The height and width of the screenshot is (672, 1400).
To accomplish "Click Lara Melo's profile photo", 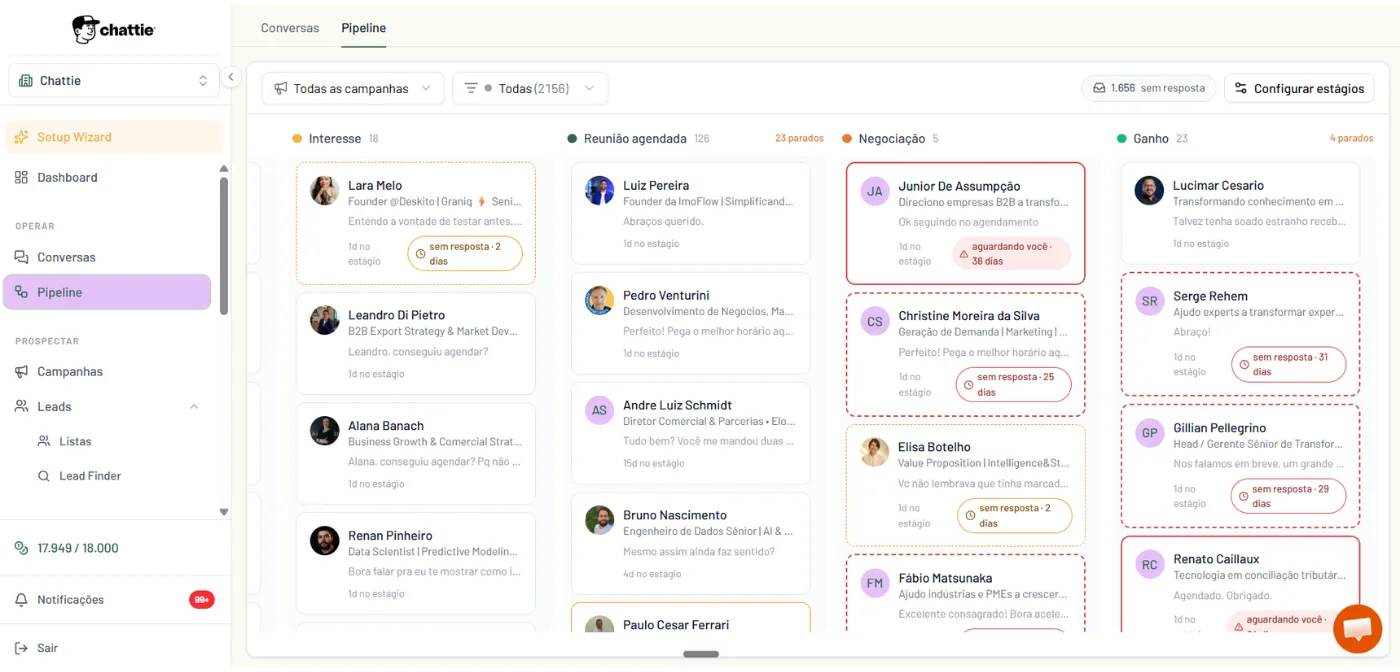I will click(x=324, y=190).
